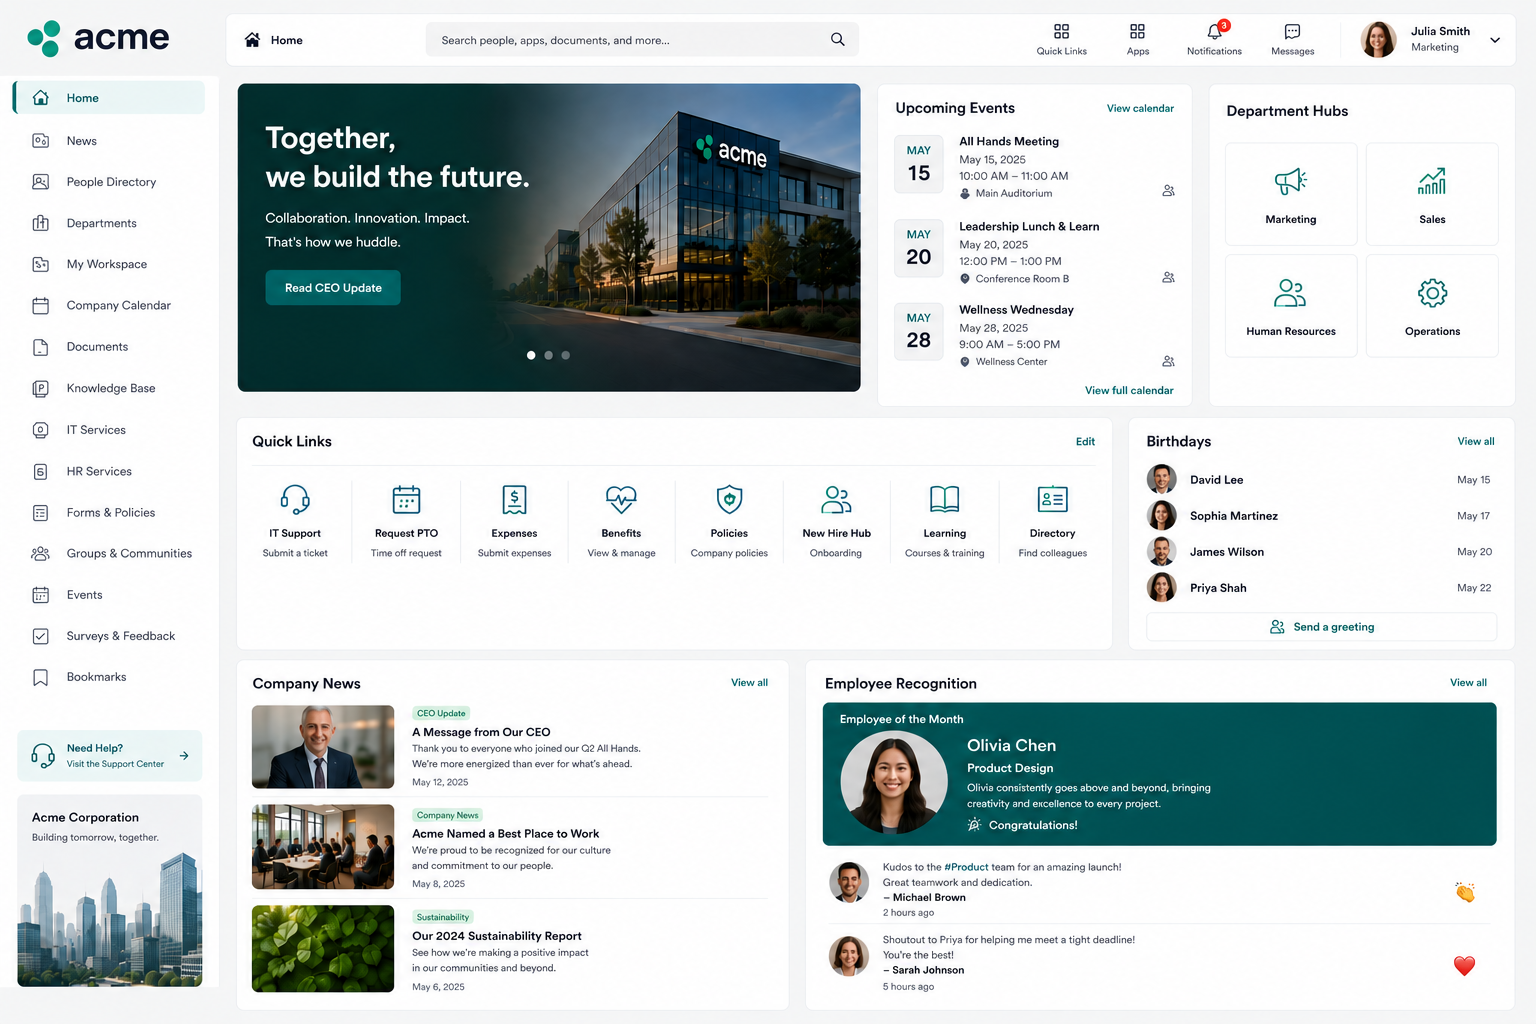Select the first hero carousel dot
Screen dimensions: 1536x1024
531,355
